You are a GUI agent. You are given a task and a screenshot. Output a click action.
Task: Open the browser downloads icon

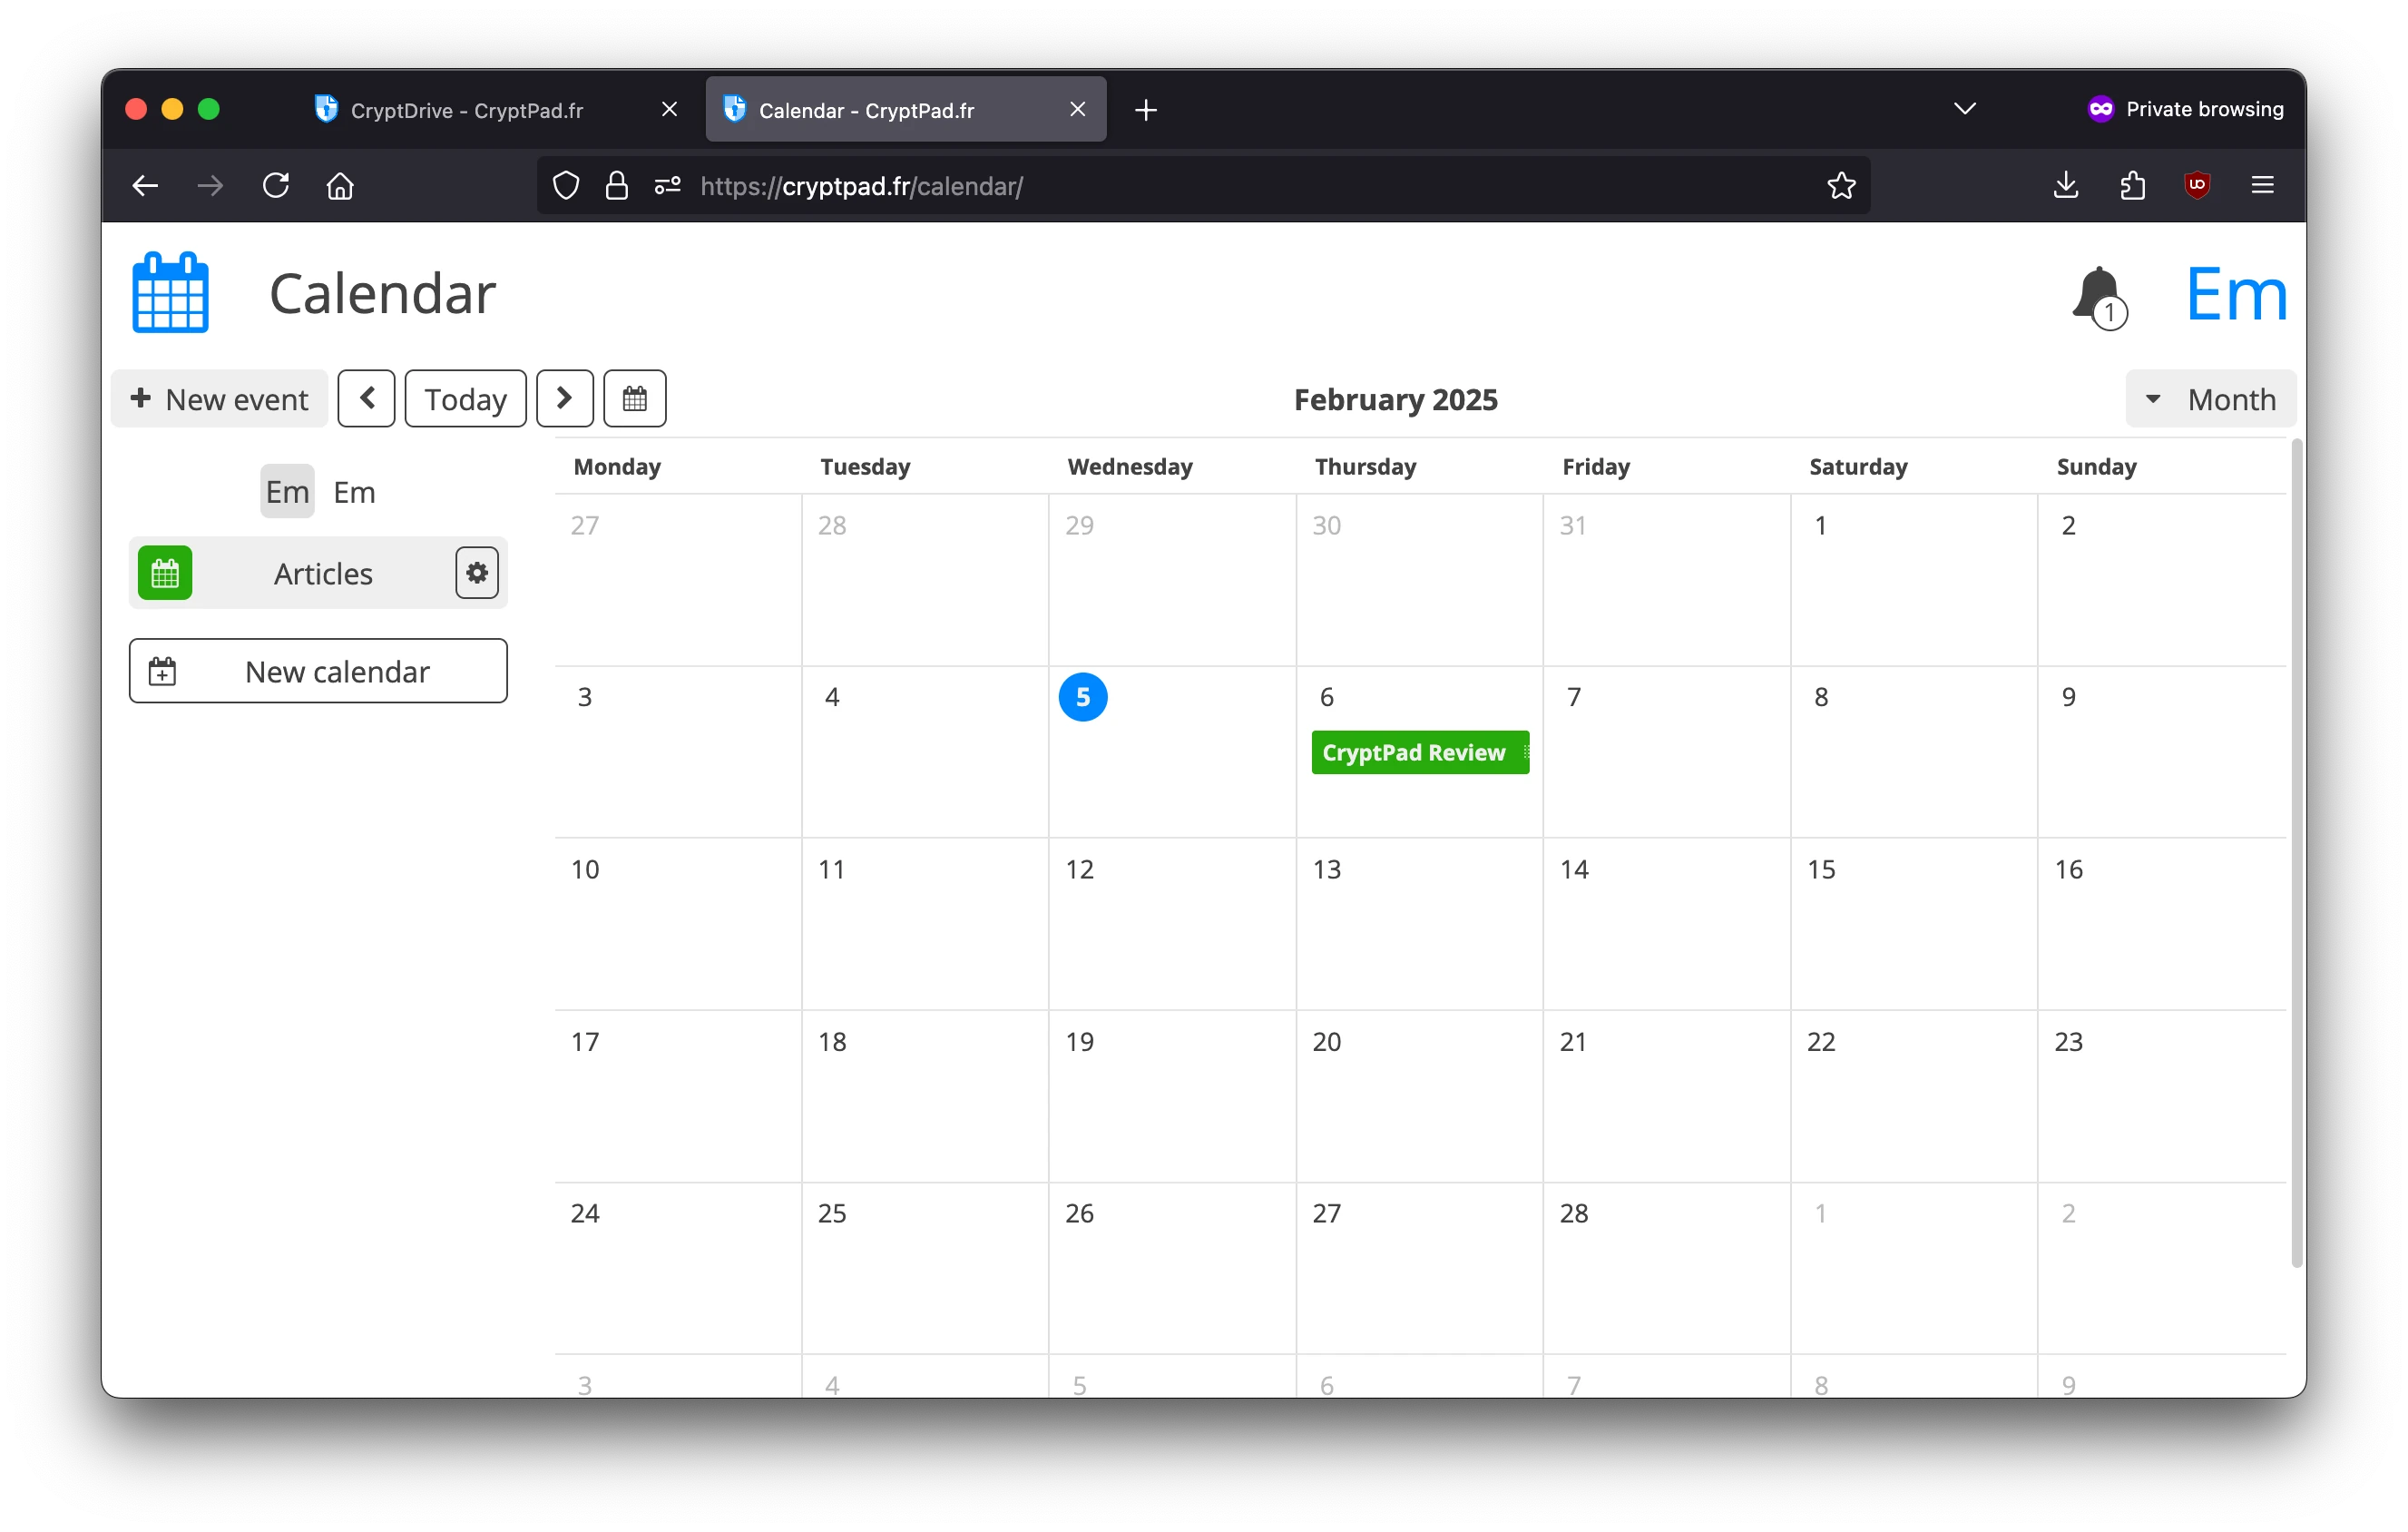(2065, 185)
